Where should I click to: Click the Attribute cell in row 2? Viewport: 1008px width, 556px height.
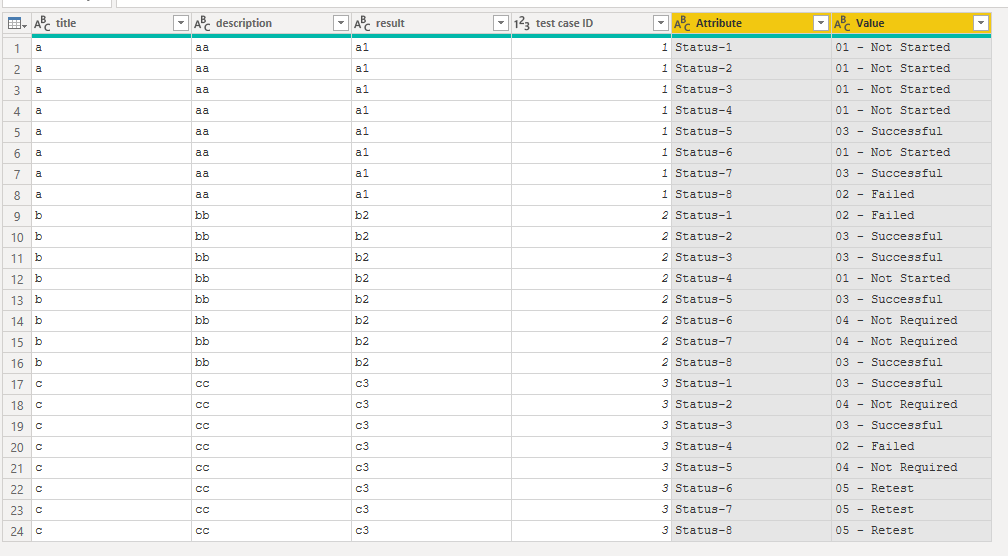tap(752, 69)
